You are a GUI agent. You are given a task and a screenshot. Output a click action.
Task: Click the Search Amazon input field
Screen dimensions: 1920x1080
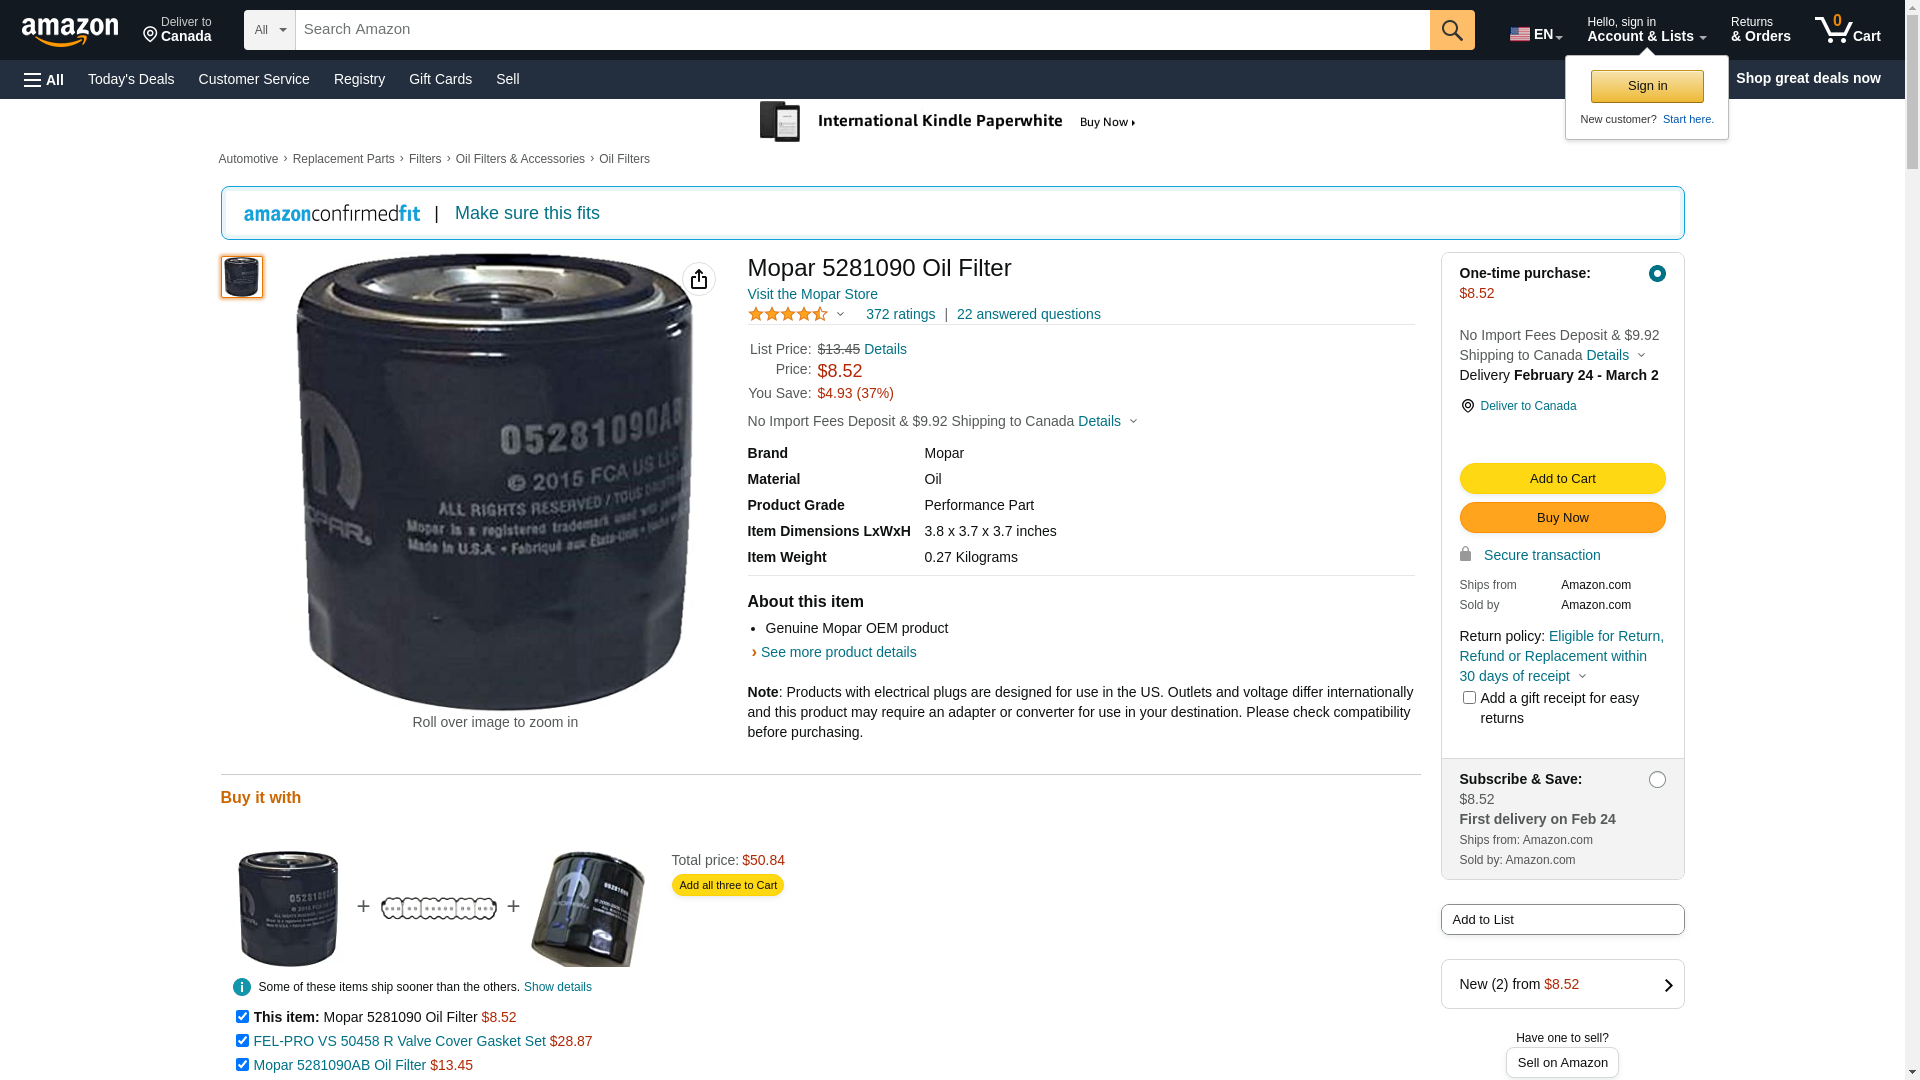point(861,30)
